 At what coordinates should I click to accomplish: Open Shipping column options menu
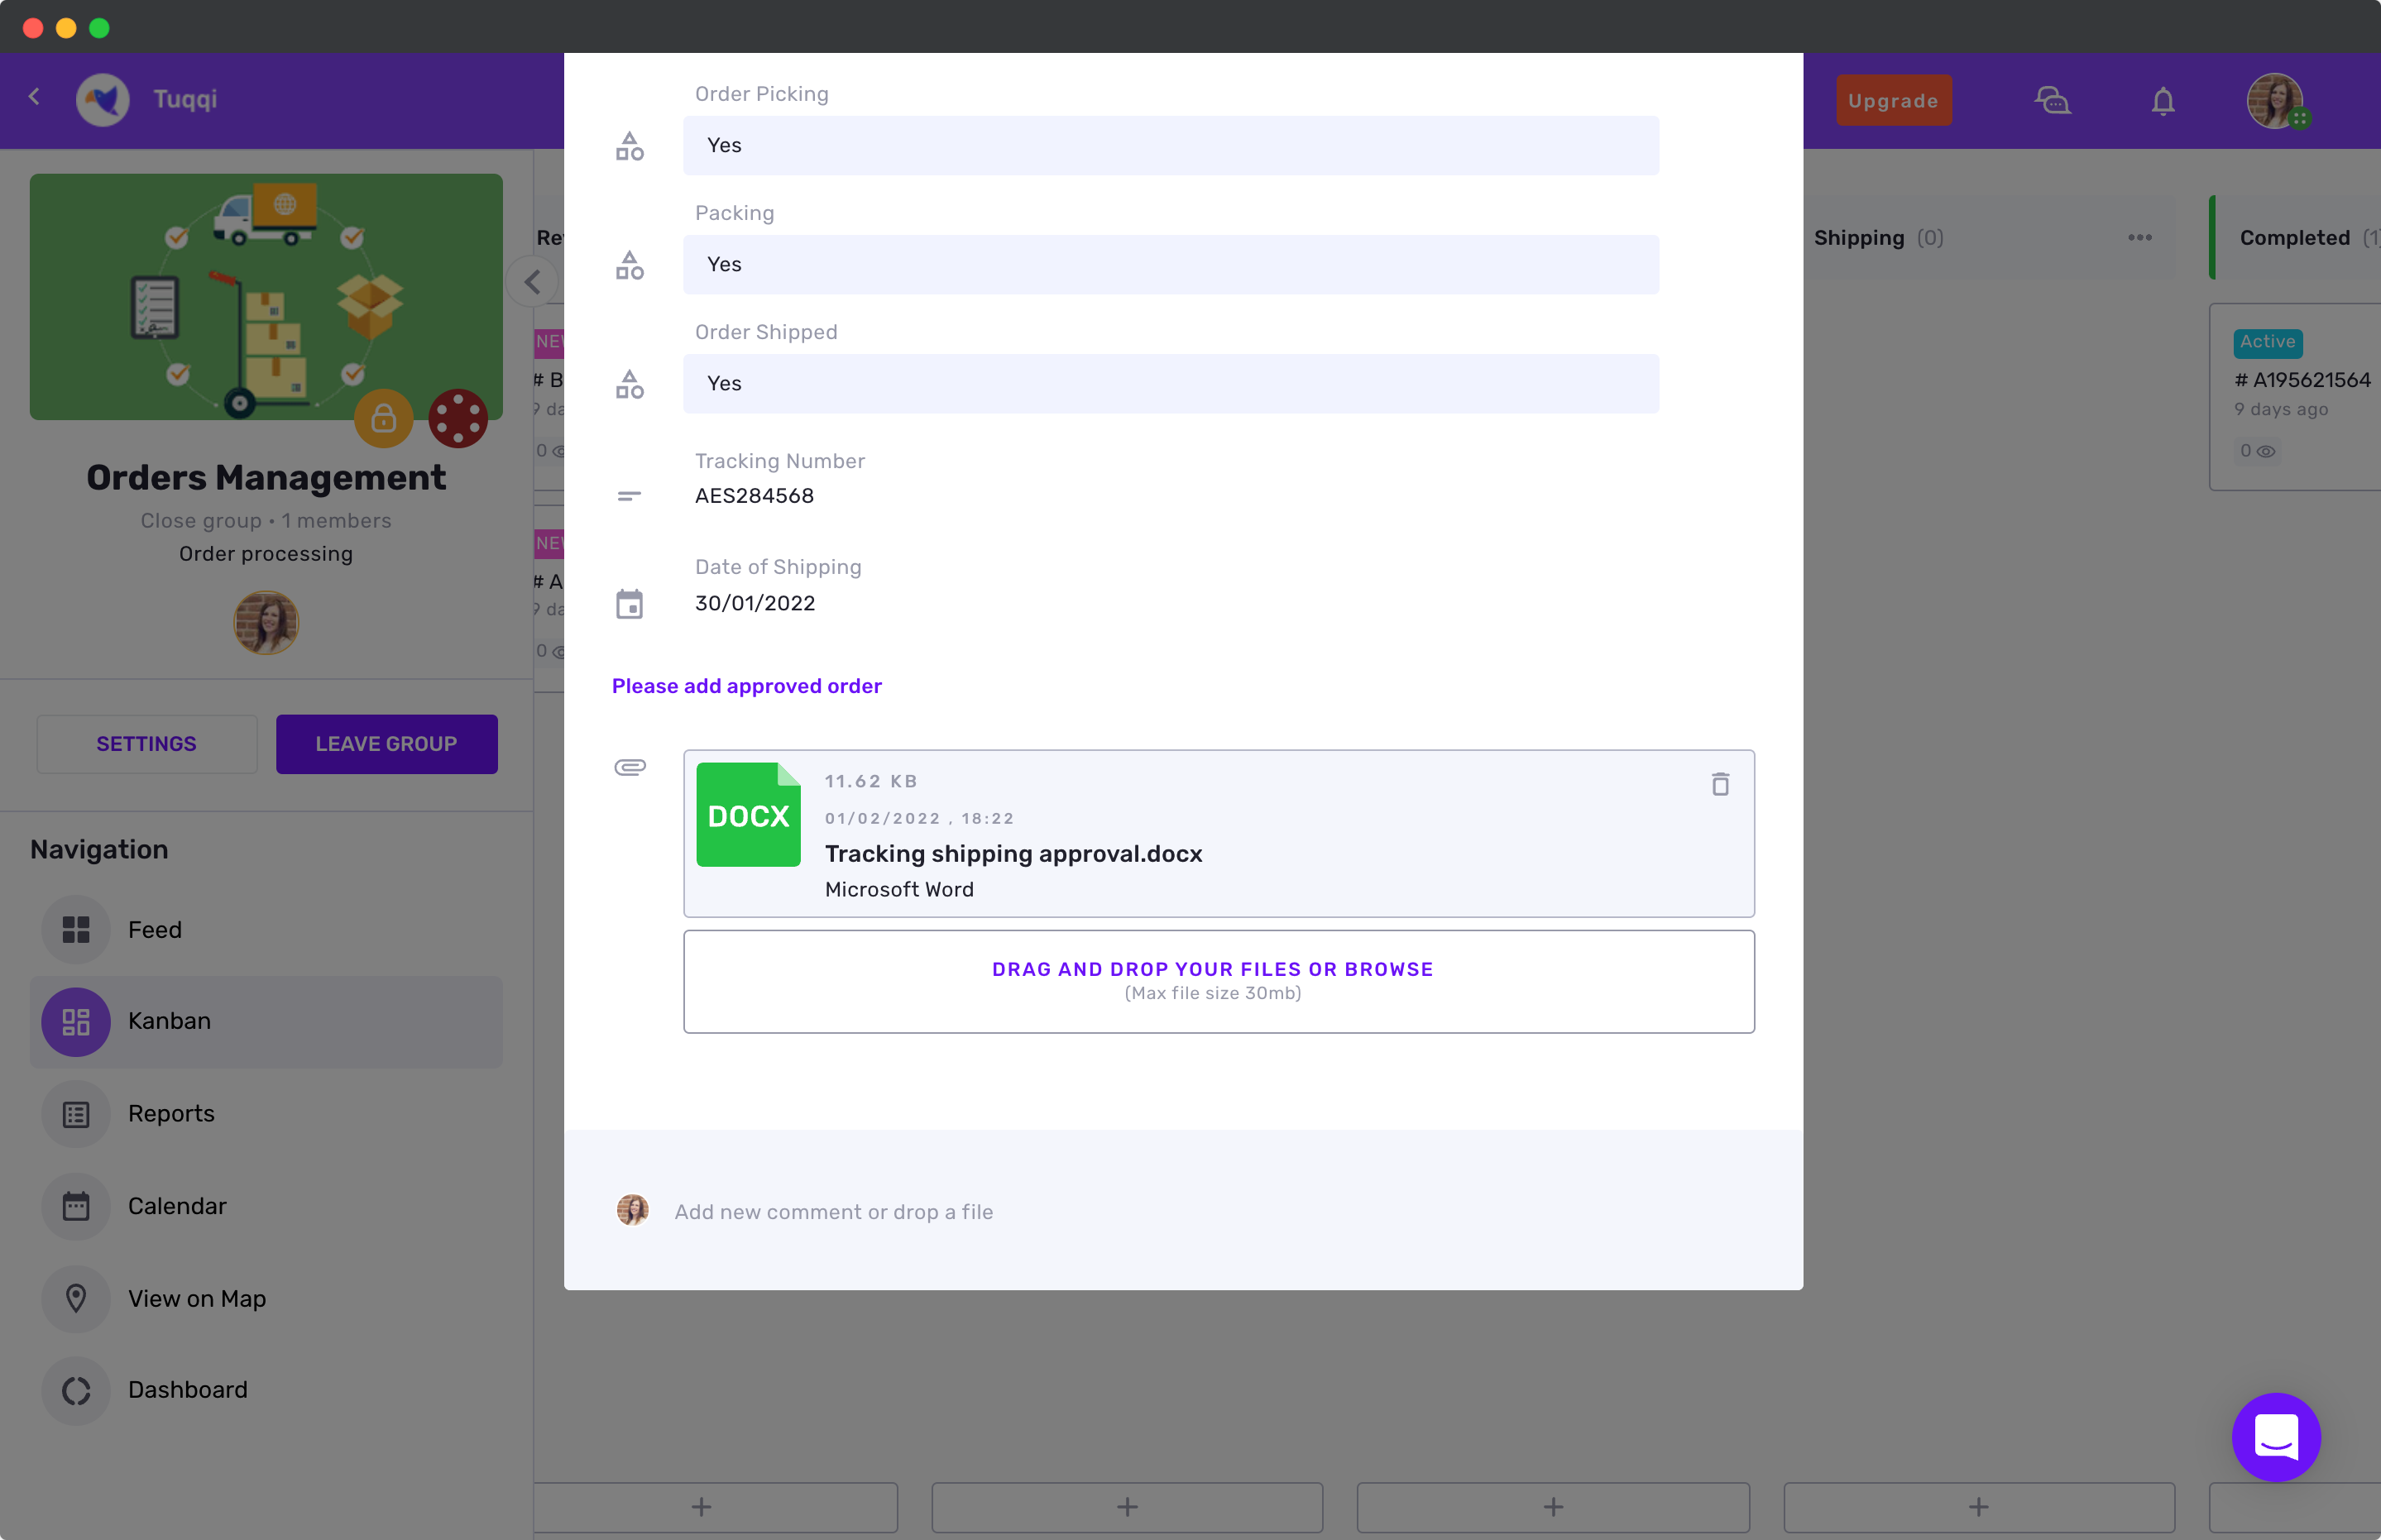click(x=2139, y=238)
